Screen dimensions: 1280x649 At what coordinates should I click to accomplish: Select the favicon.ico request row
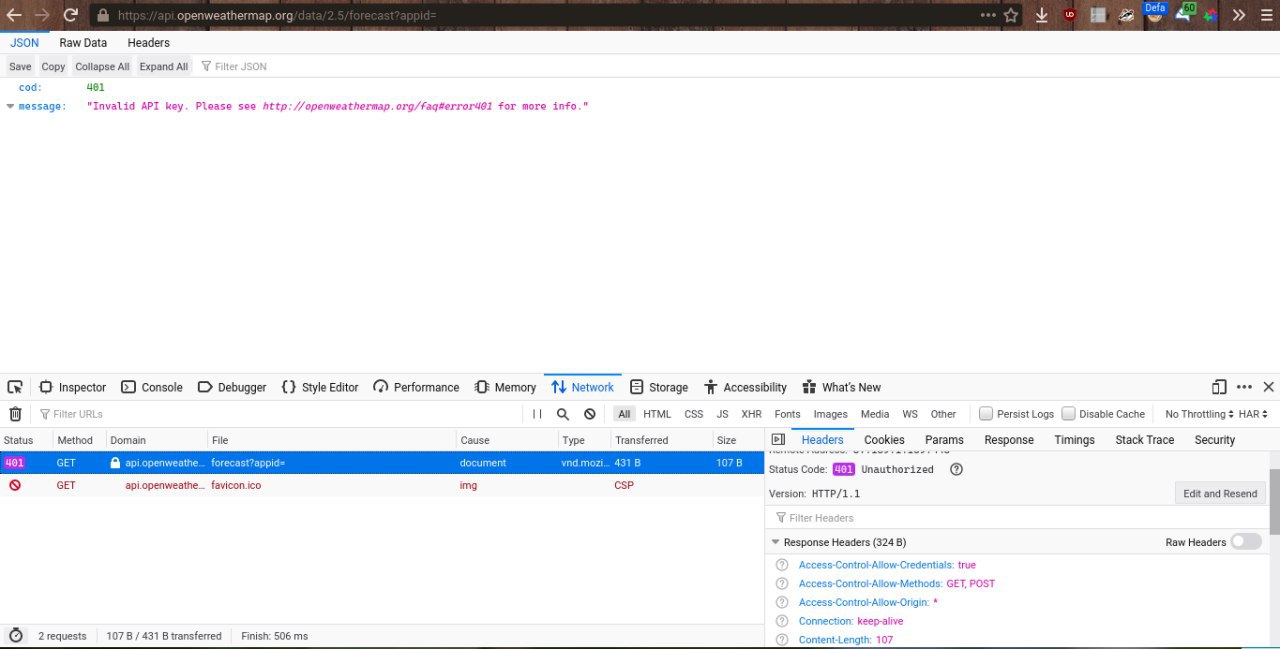(x=382, y=485)
